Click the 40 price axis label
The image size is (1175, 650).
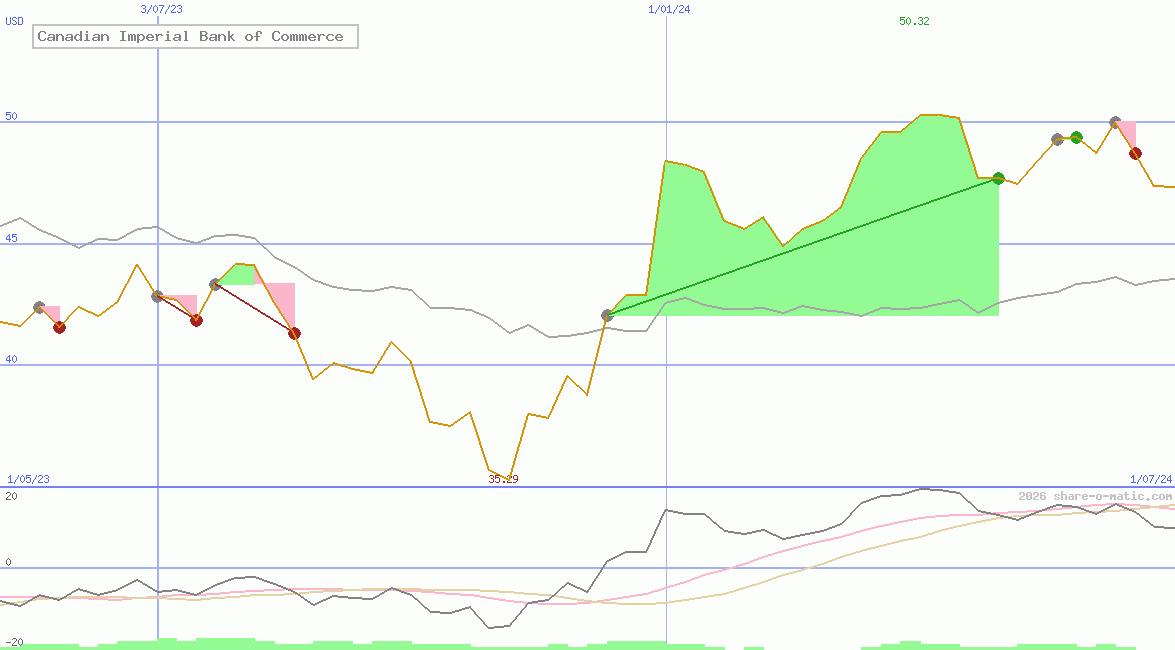11,359
